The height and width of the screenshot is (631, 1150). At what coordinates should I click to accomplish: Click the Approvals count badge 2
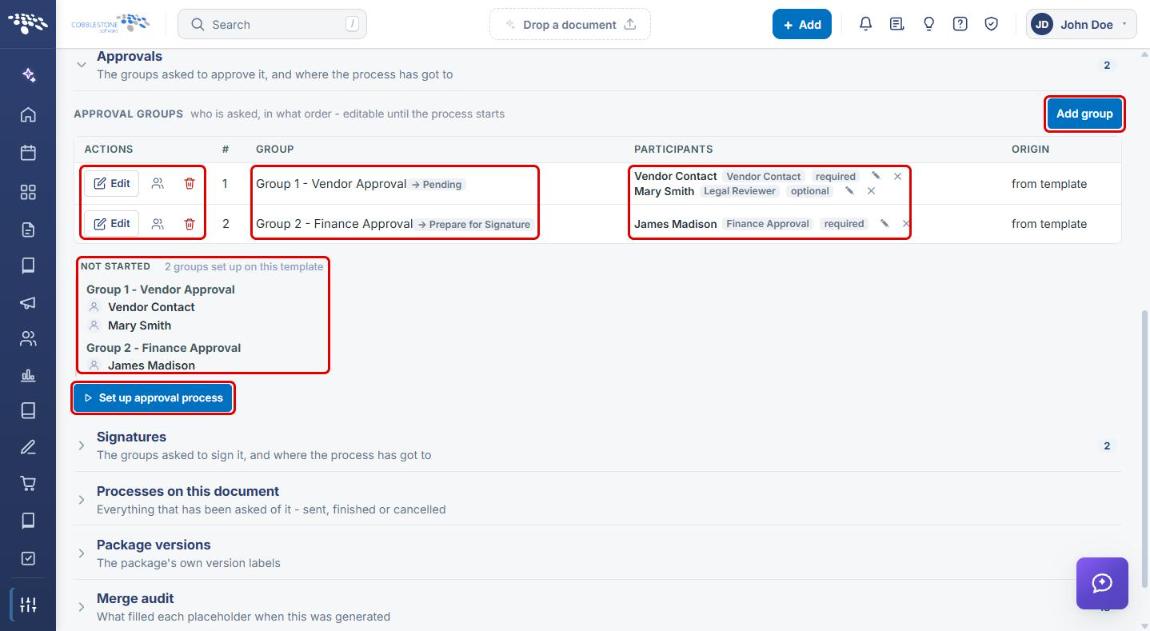point(1107,65)
